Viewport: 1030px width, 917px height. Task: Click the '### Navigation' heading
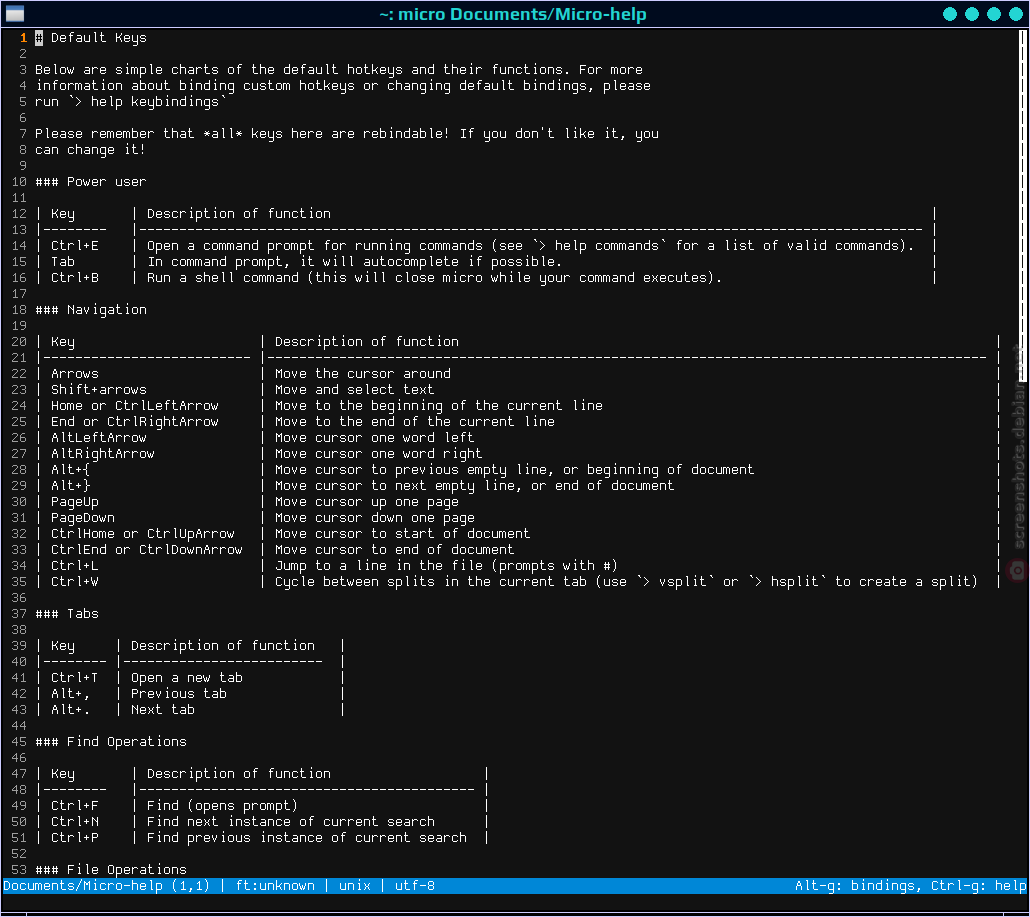coord(91,309)
